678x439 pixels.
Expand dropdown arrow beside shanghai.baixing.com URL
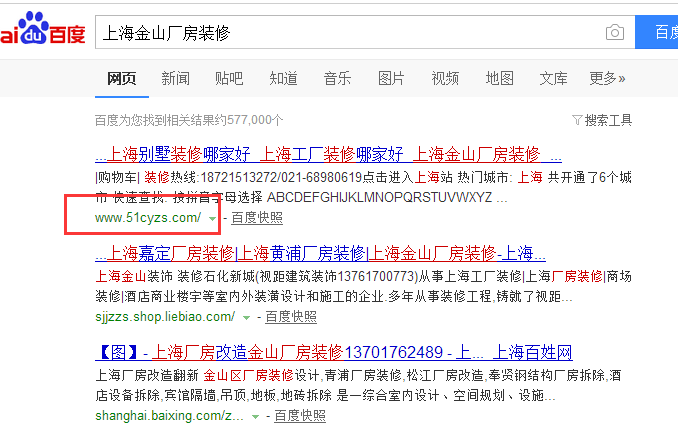tap(256, 417)
